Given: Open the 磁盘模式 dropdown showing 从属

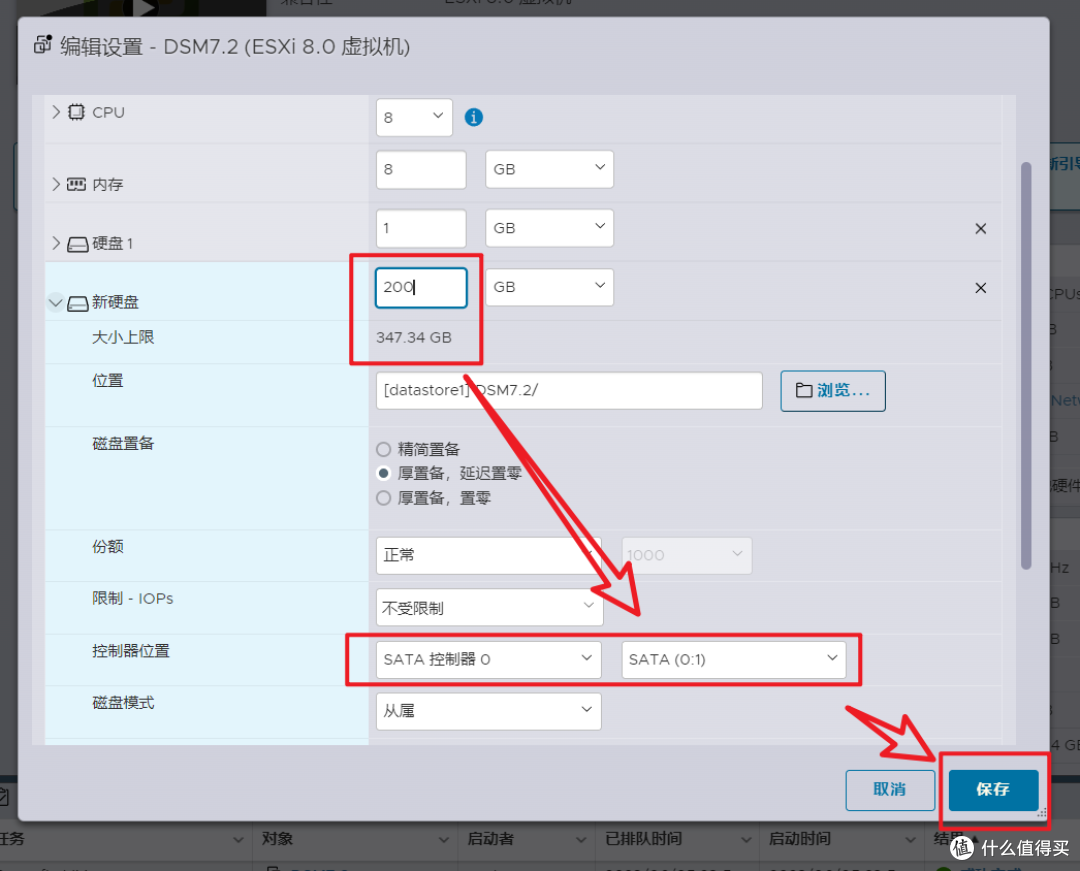Looking at the screenshot, I should pos(488,711).
